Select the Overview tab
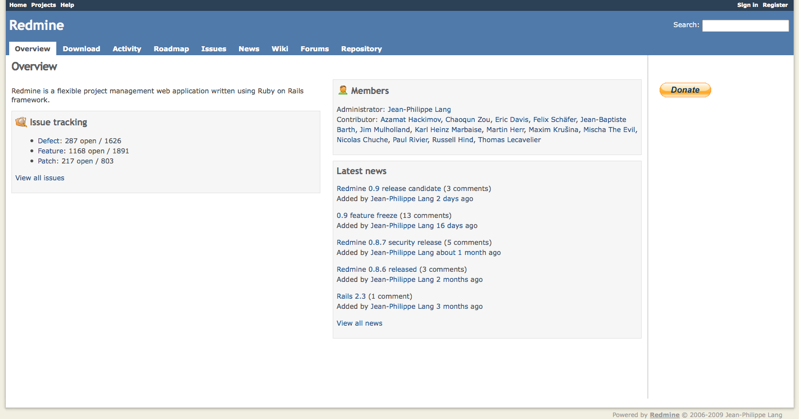The height and width of the screenshot is (419, 799). tap(33, 49)
